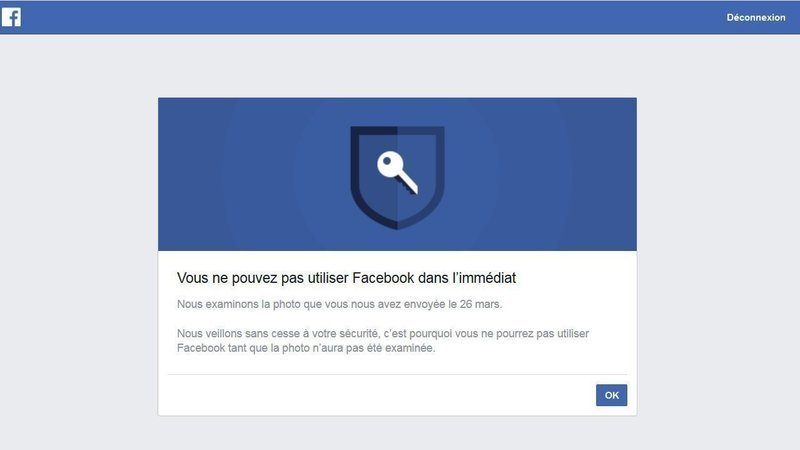Log out using the Déconnexion link
Viewport: 800px width, 450px height.
coord(756,17)
